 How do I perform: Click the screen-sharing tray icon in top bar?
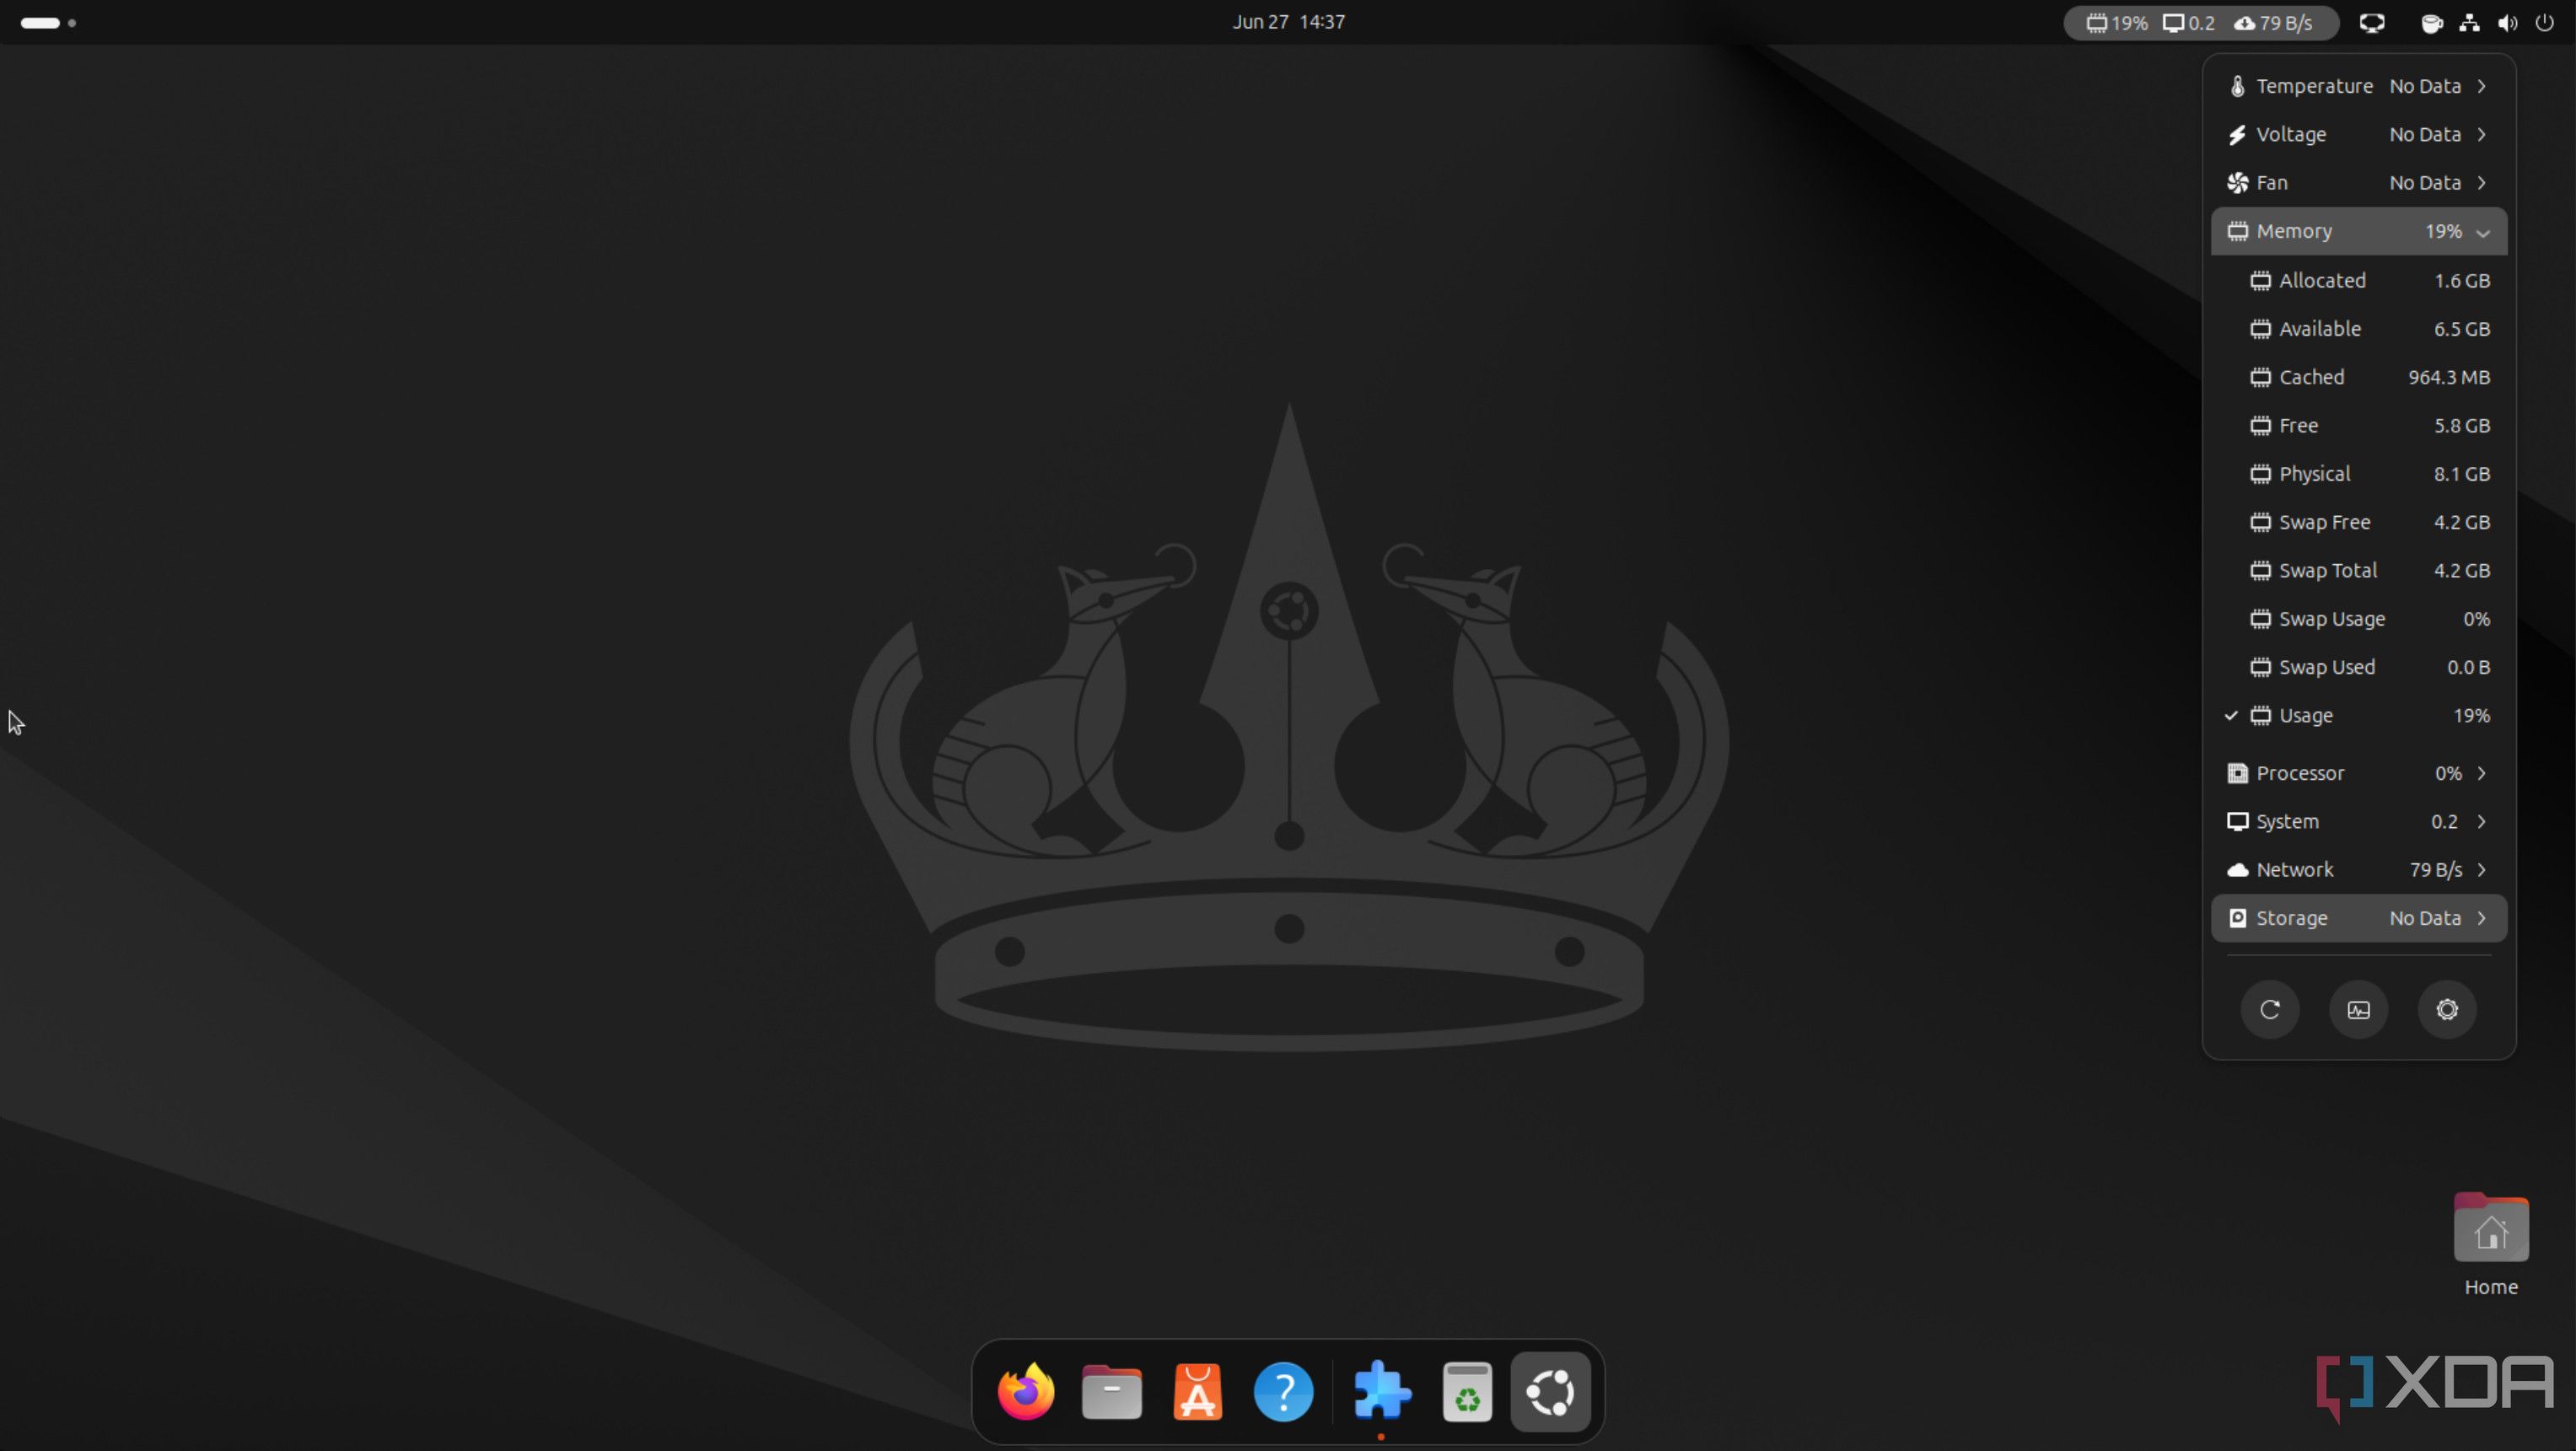click(x=2373, y=22)
